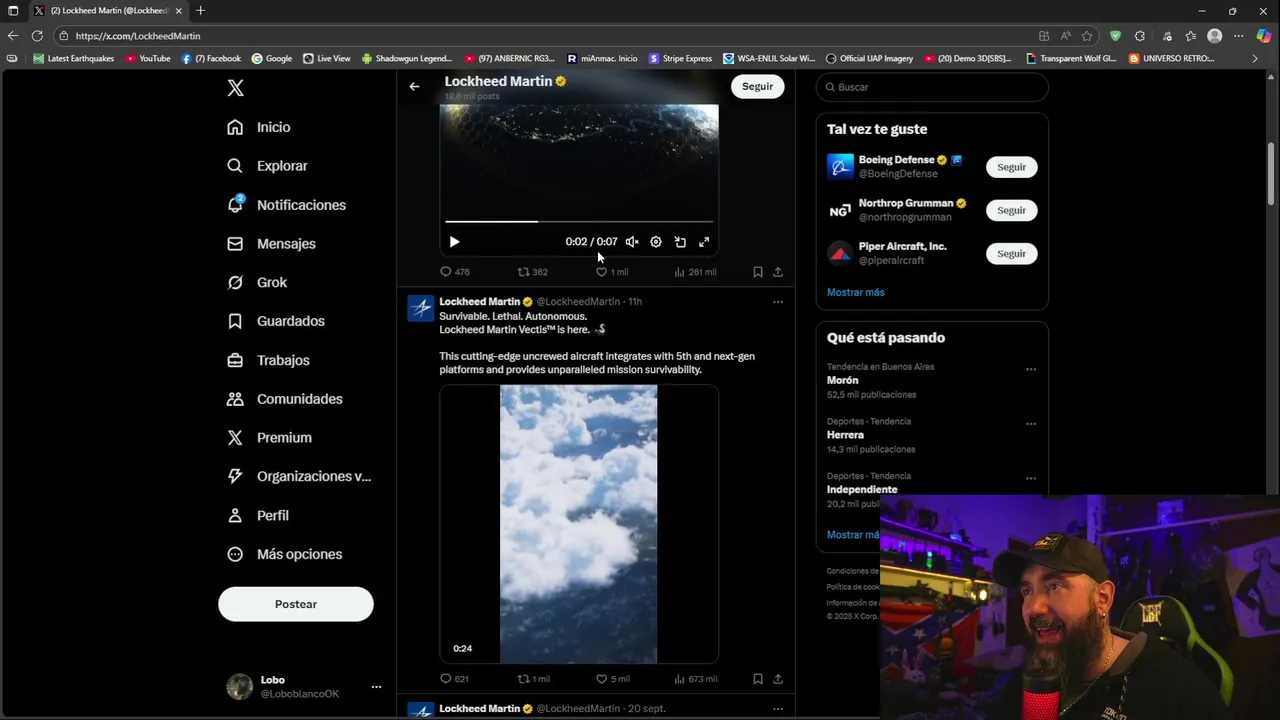Open Northrop Grumman profile

click(906, 203)
